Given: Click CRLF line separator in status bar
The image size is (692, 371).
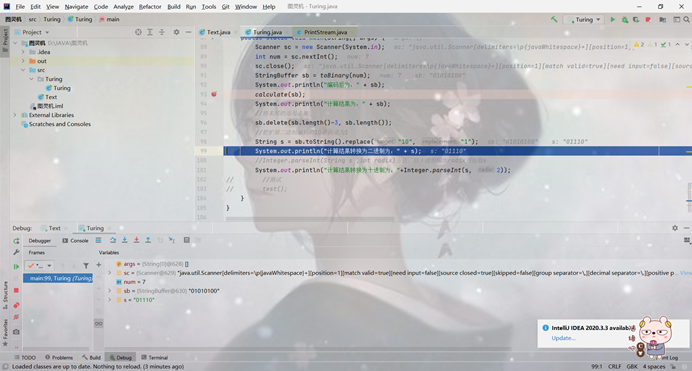Looking at the screenshot, I should (614, 367).
